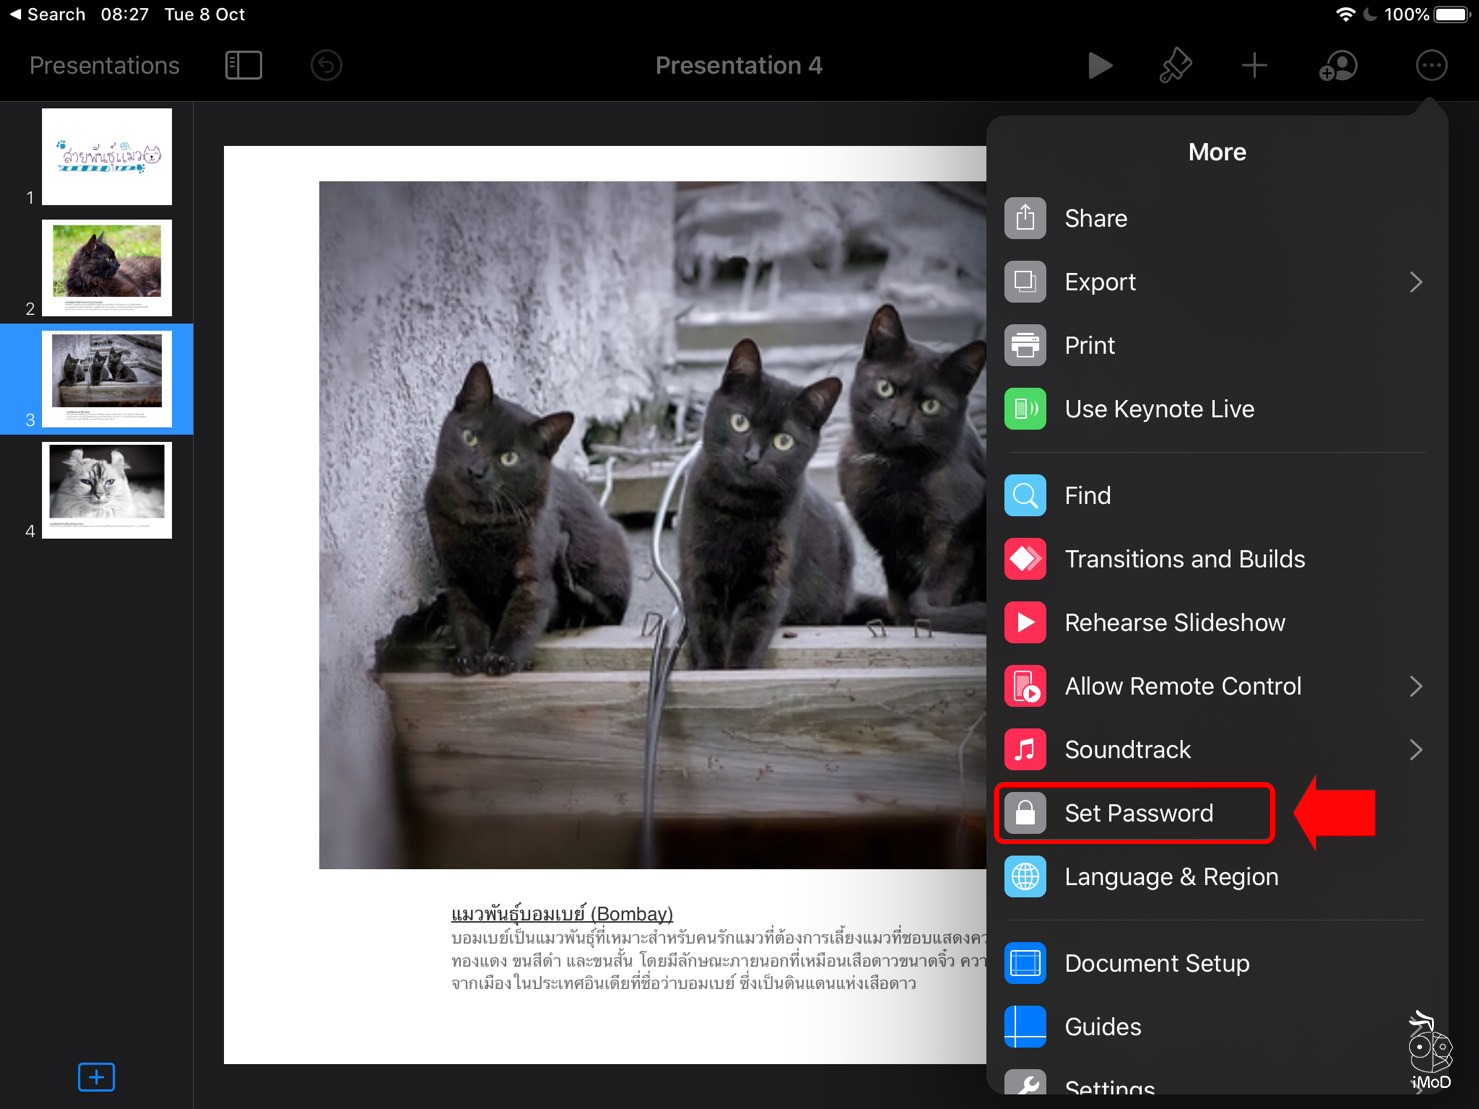Select slide 1 title thumbnail

(x=106, y=156)
